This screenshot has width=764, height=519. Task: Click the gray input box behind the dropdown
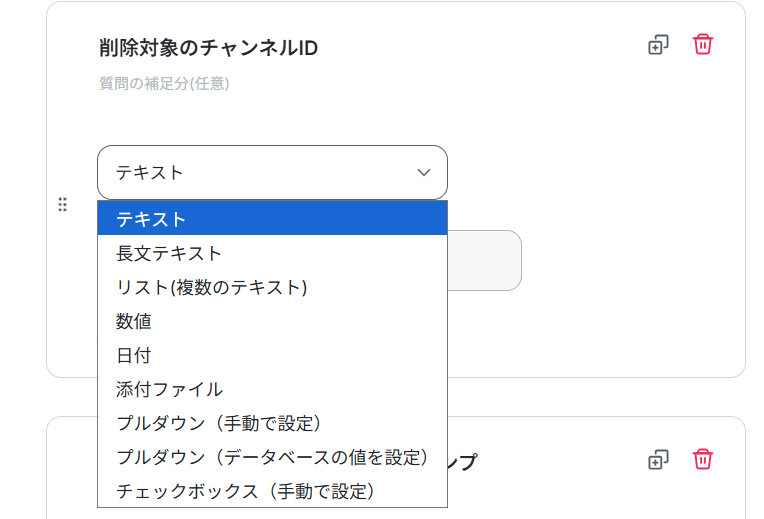484,260
